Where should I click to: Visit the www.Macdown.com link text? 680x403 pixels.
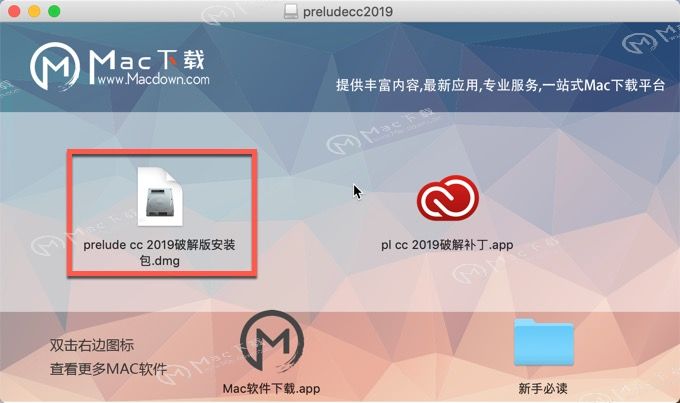tap(154, 79)
